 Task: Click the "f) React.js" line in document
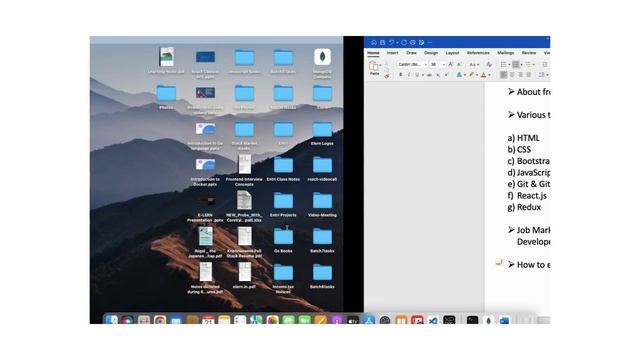[x=527, y=196]
